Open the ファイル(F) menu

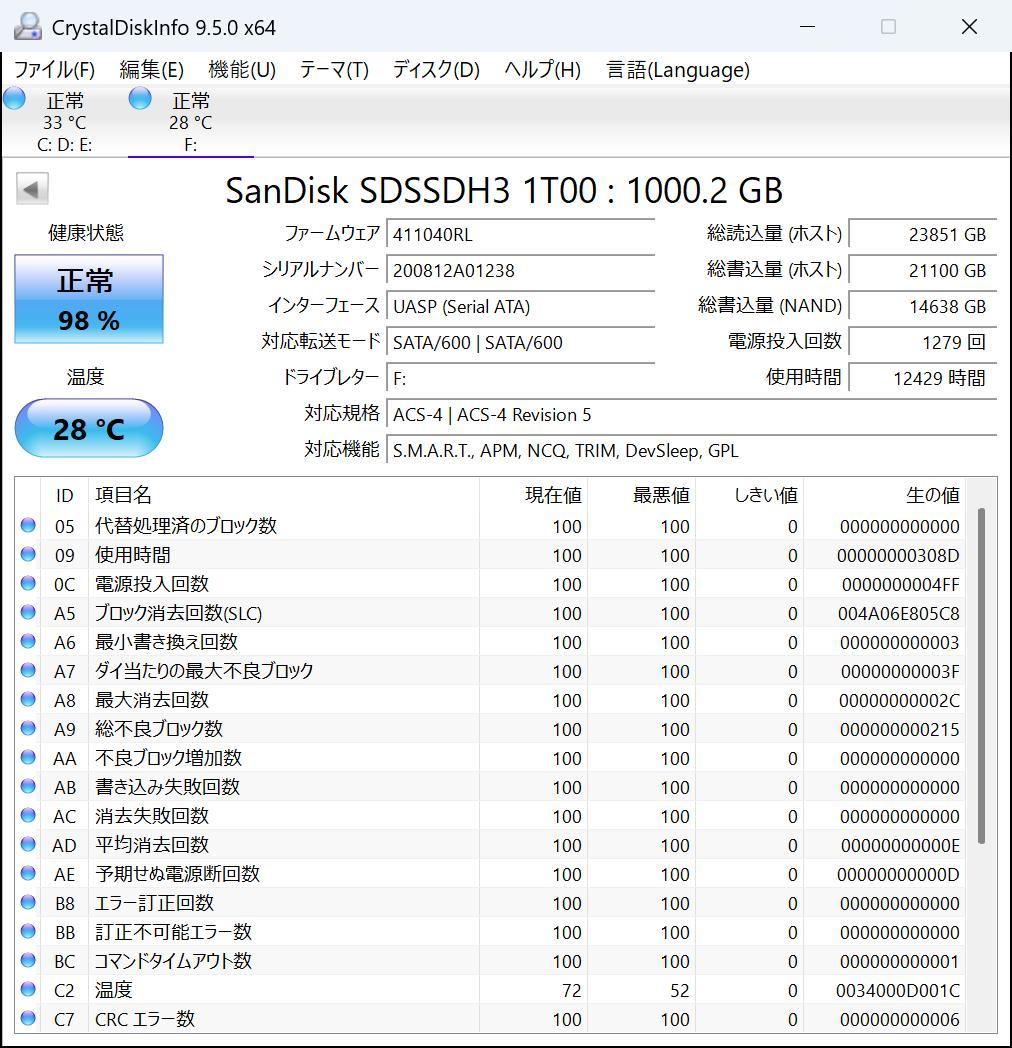point(55,70)
